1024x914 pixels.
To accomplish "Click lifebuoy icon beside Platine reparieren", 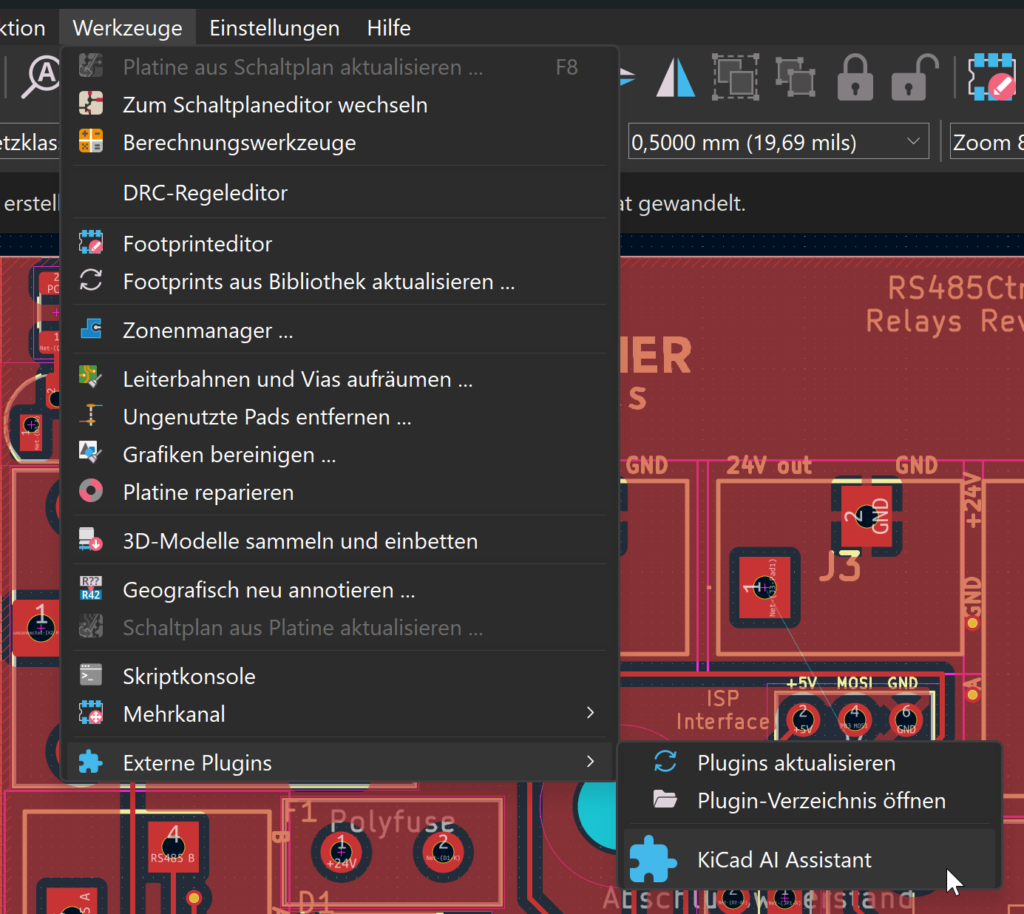I will pos(91,490).
